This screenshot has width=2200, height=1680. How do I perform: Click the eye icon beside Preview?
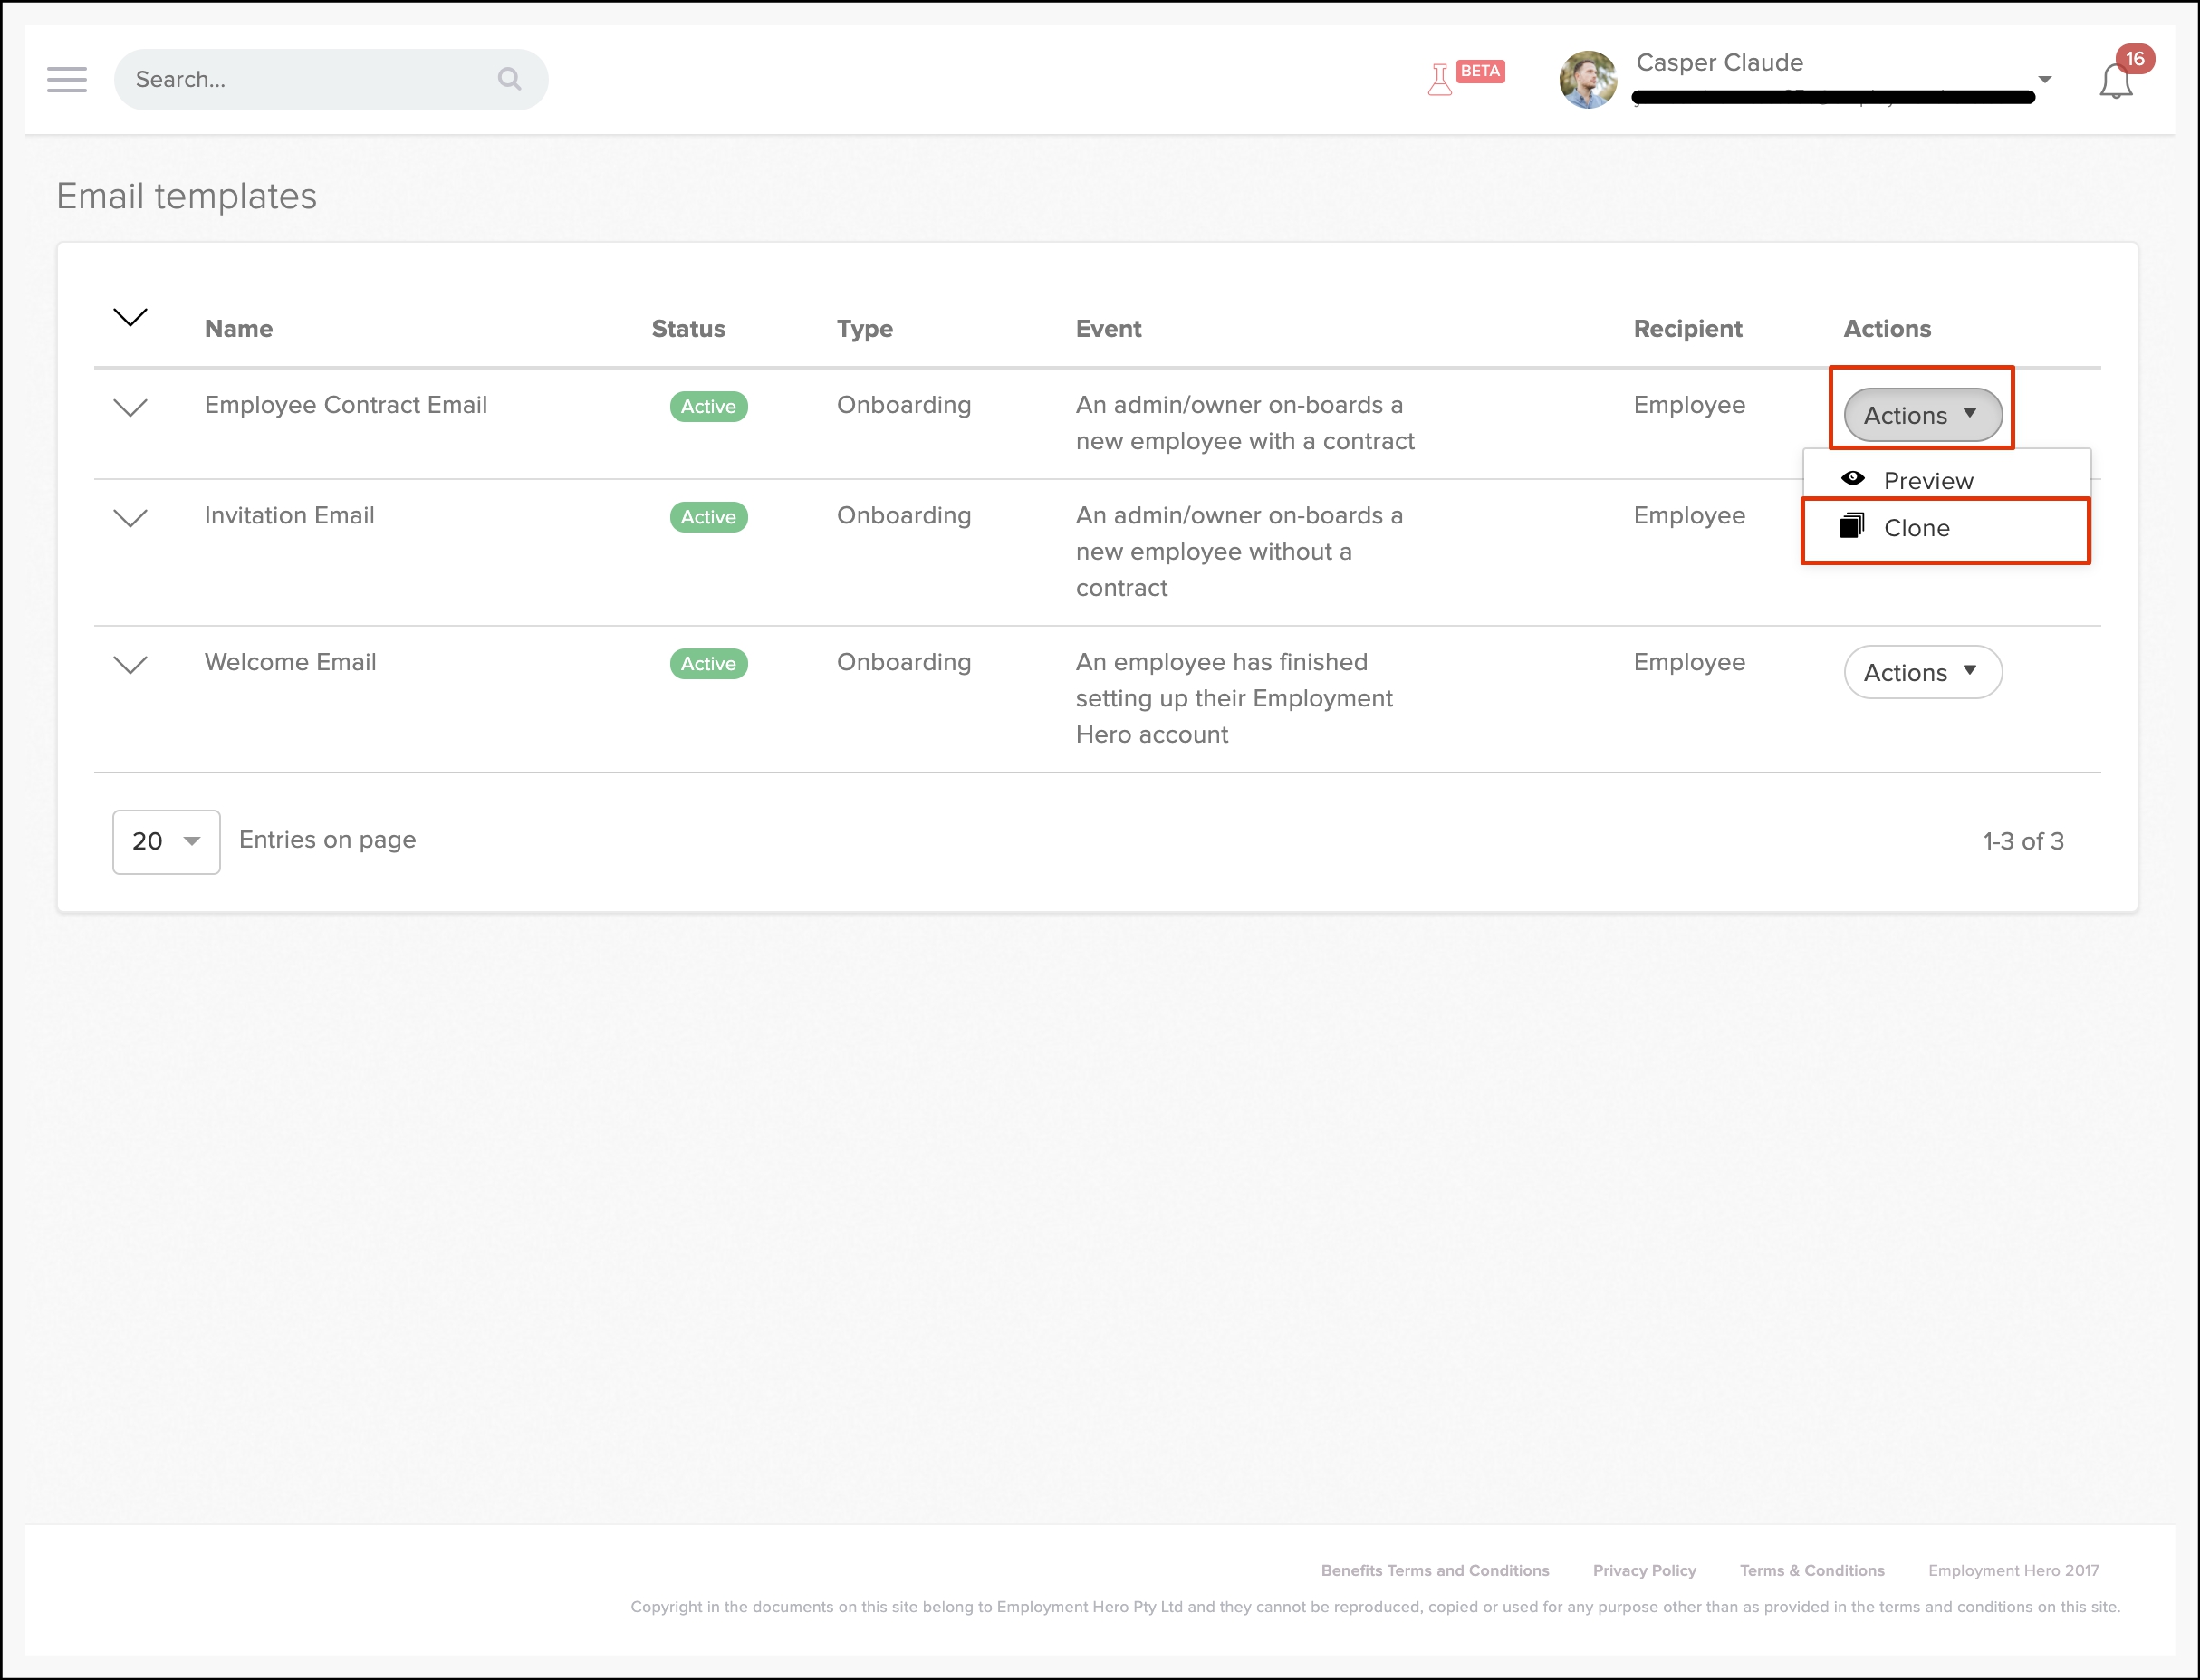[x=1853, y=479]
